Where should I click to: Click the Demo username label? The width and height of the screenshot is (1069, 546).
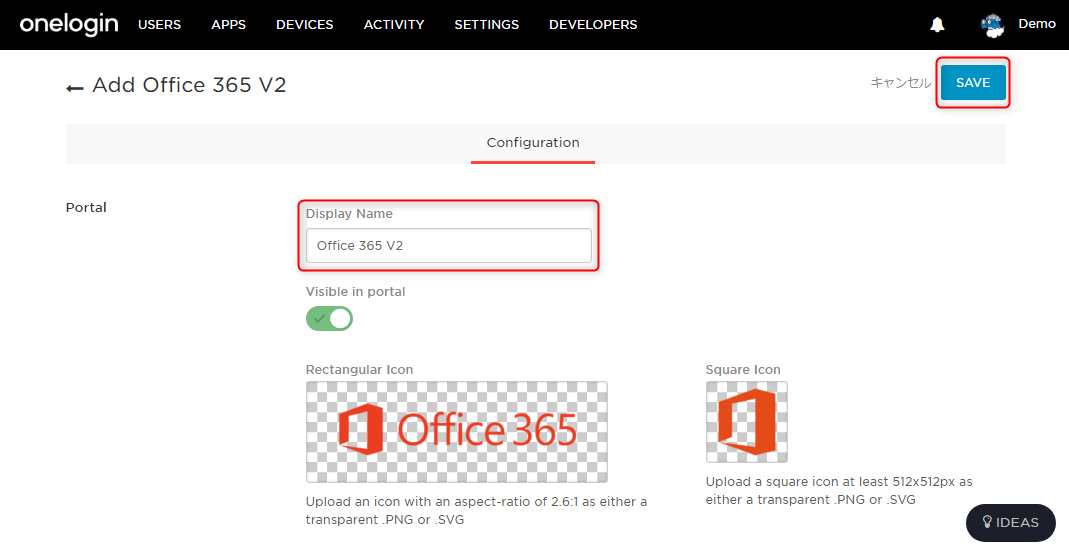1037,24
